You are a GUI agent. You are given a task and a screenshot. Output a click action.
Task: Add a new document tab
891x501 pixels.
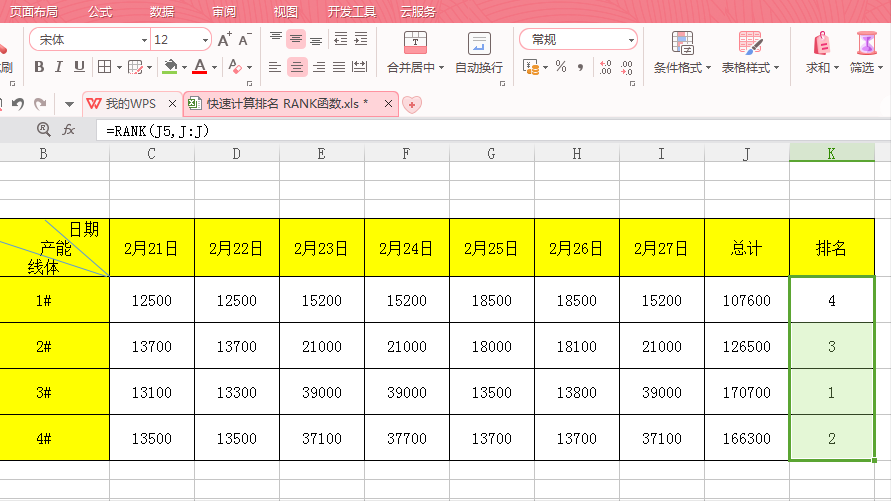coord(412,104)
